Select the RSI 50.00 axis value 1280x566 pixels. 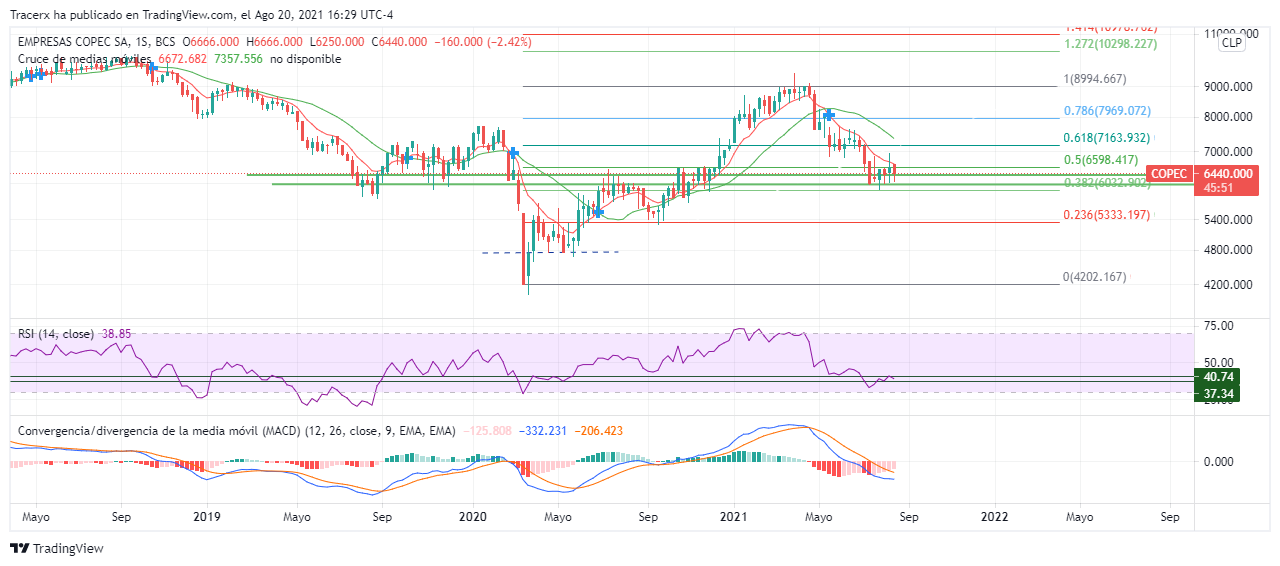[1219, 363]
